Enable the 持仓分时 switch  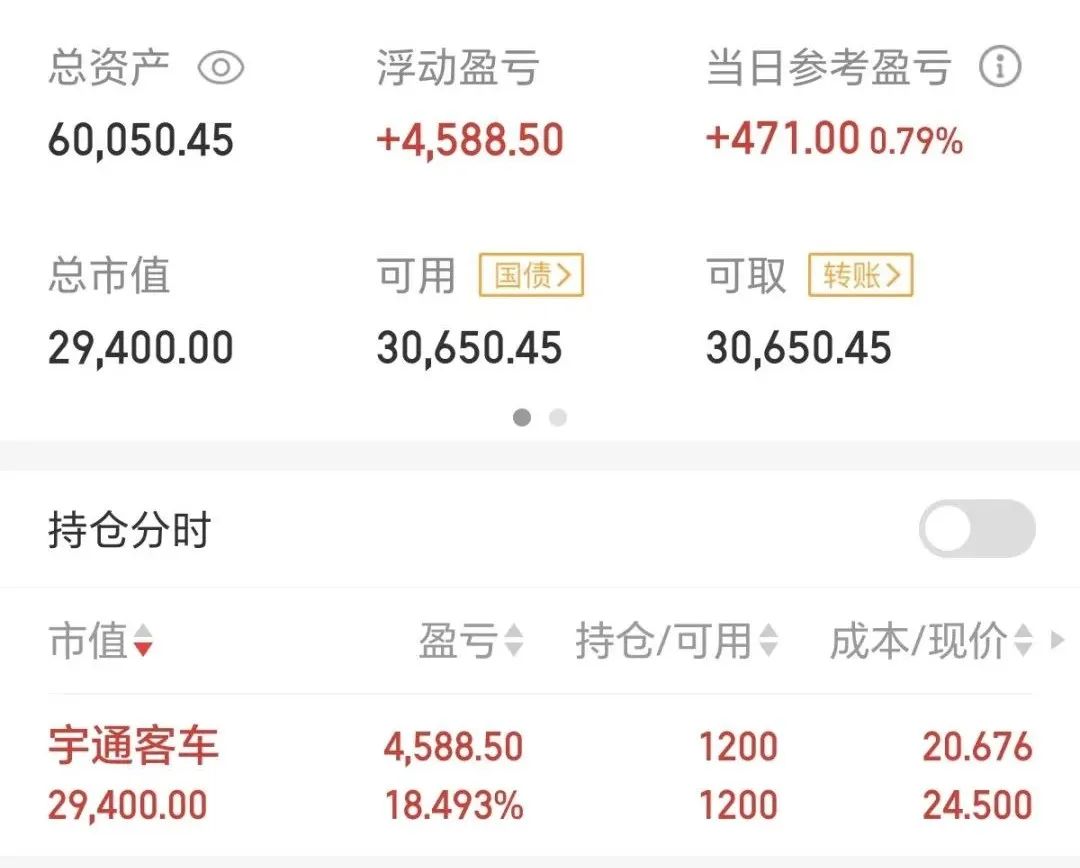977,529
